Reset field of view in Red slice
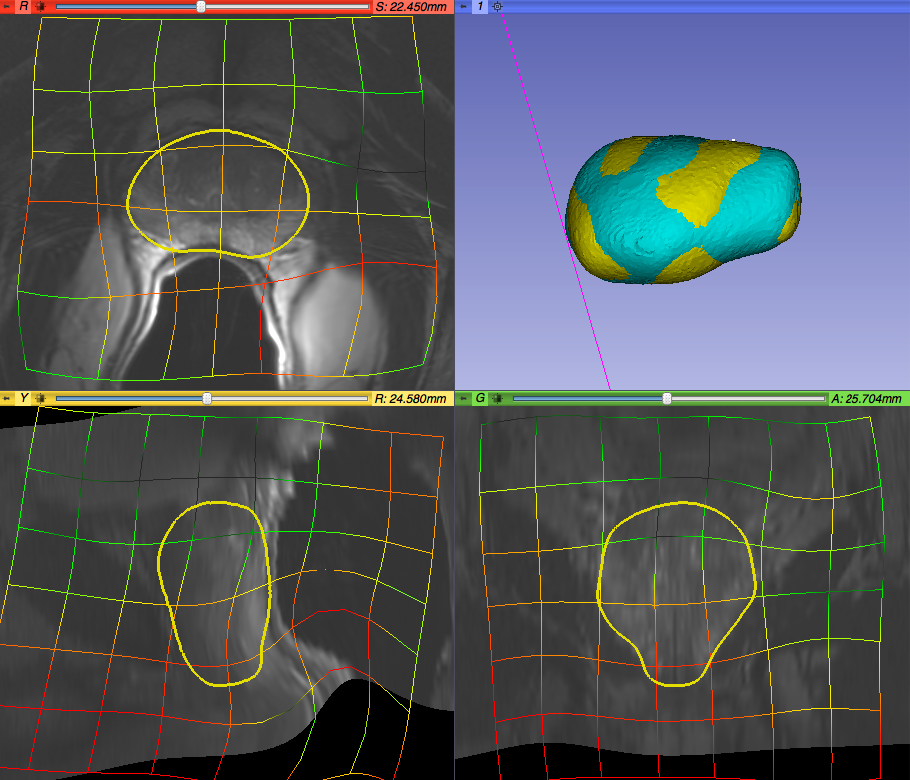This screenshot has width=910, height=780. coord(40,6)
